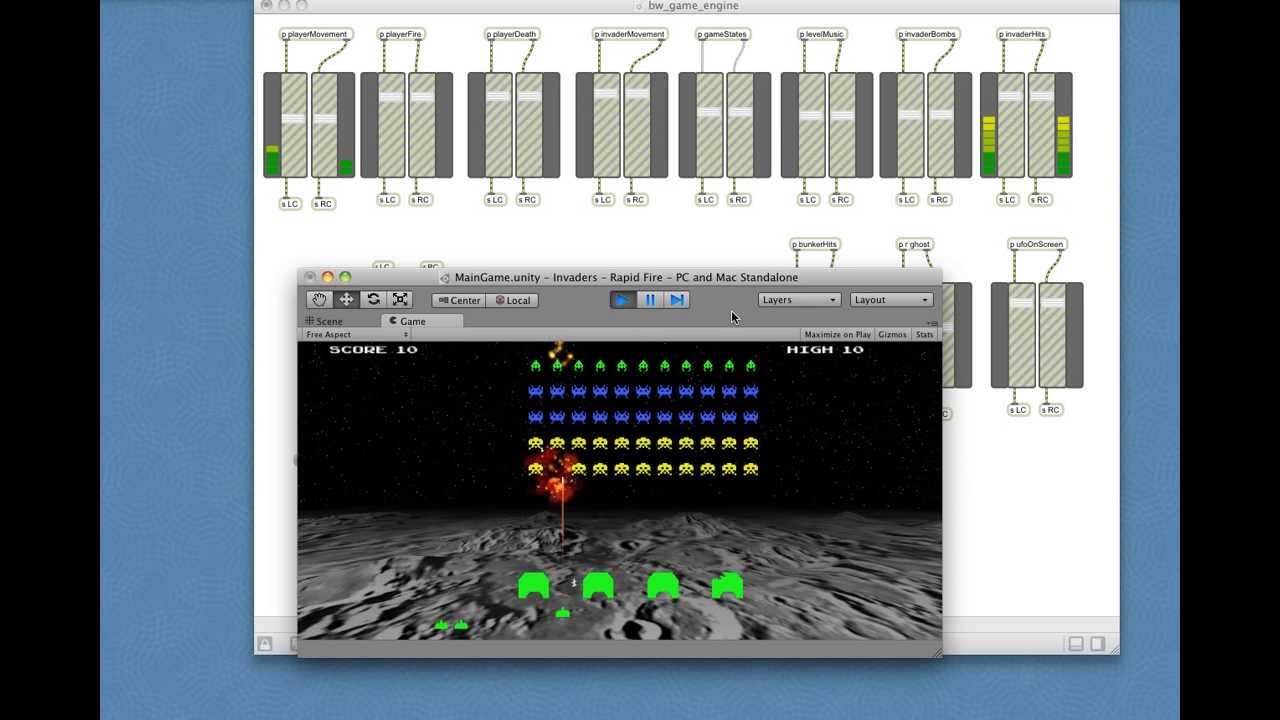Toggle Maximize on Play in Game view

837,334
